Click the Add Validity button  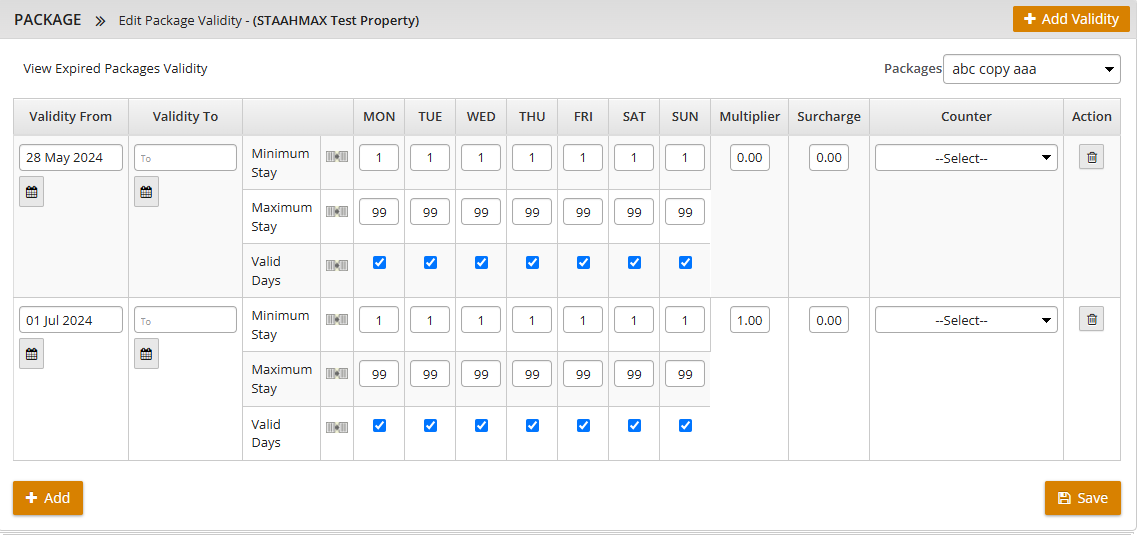tap(1071, 19)
